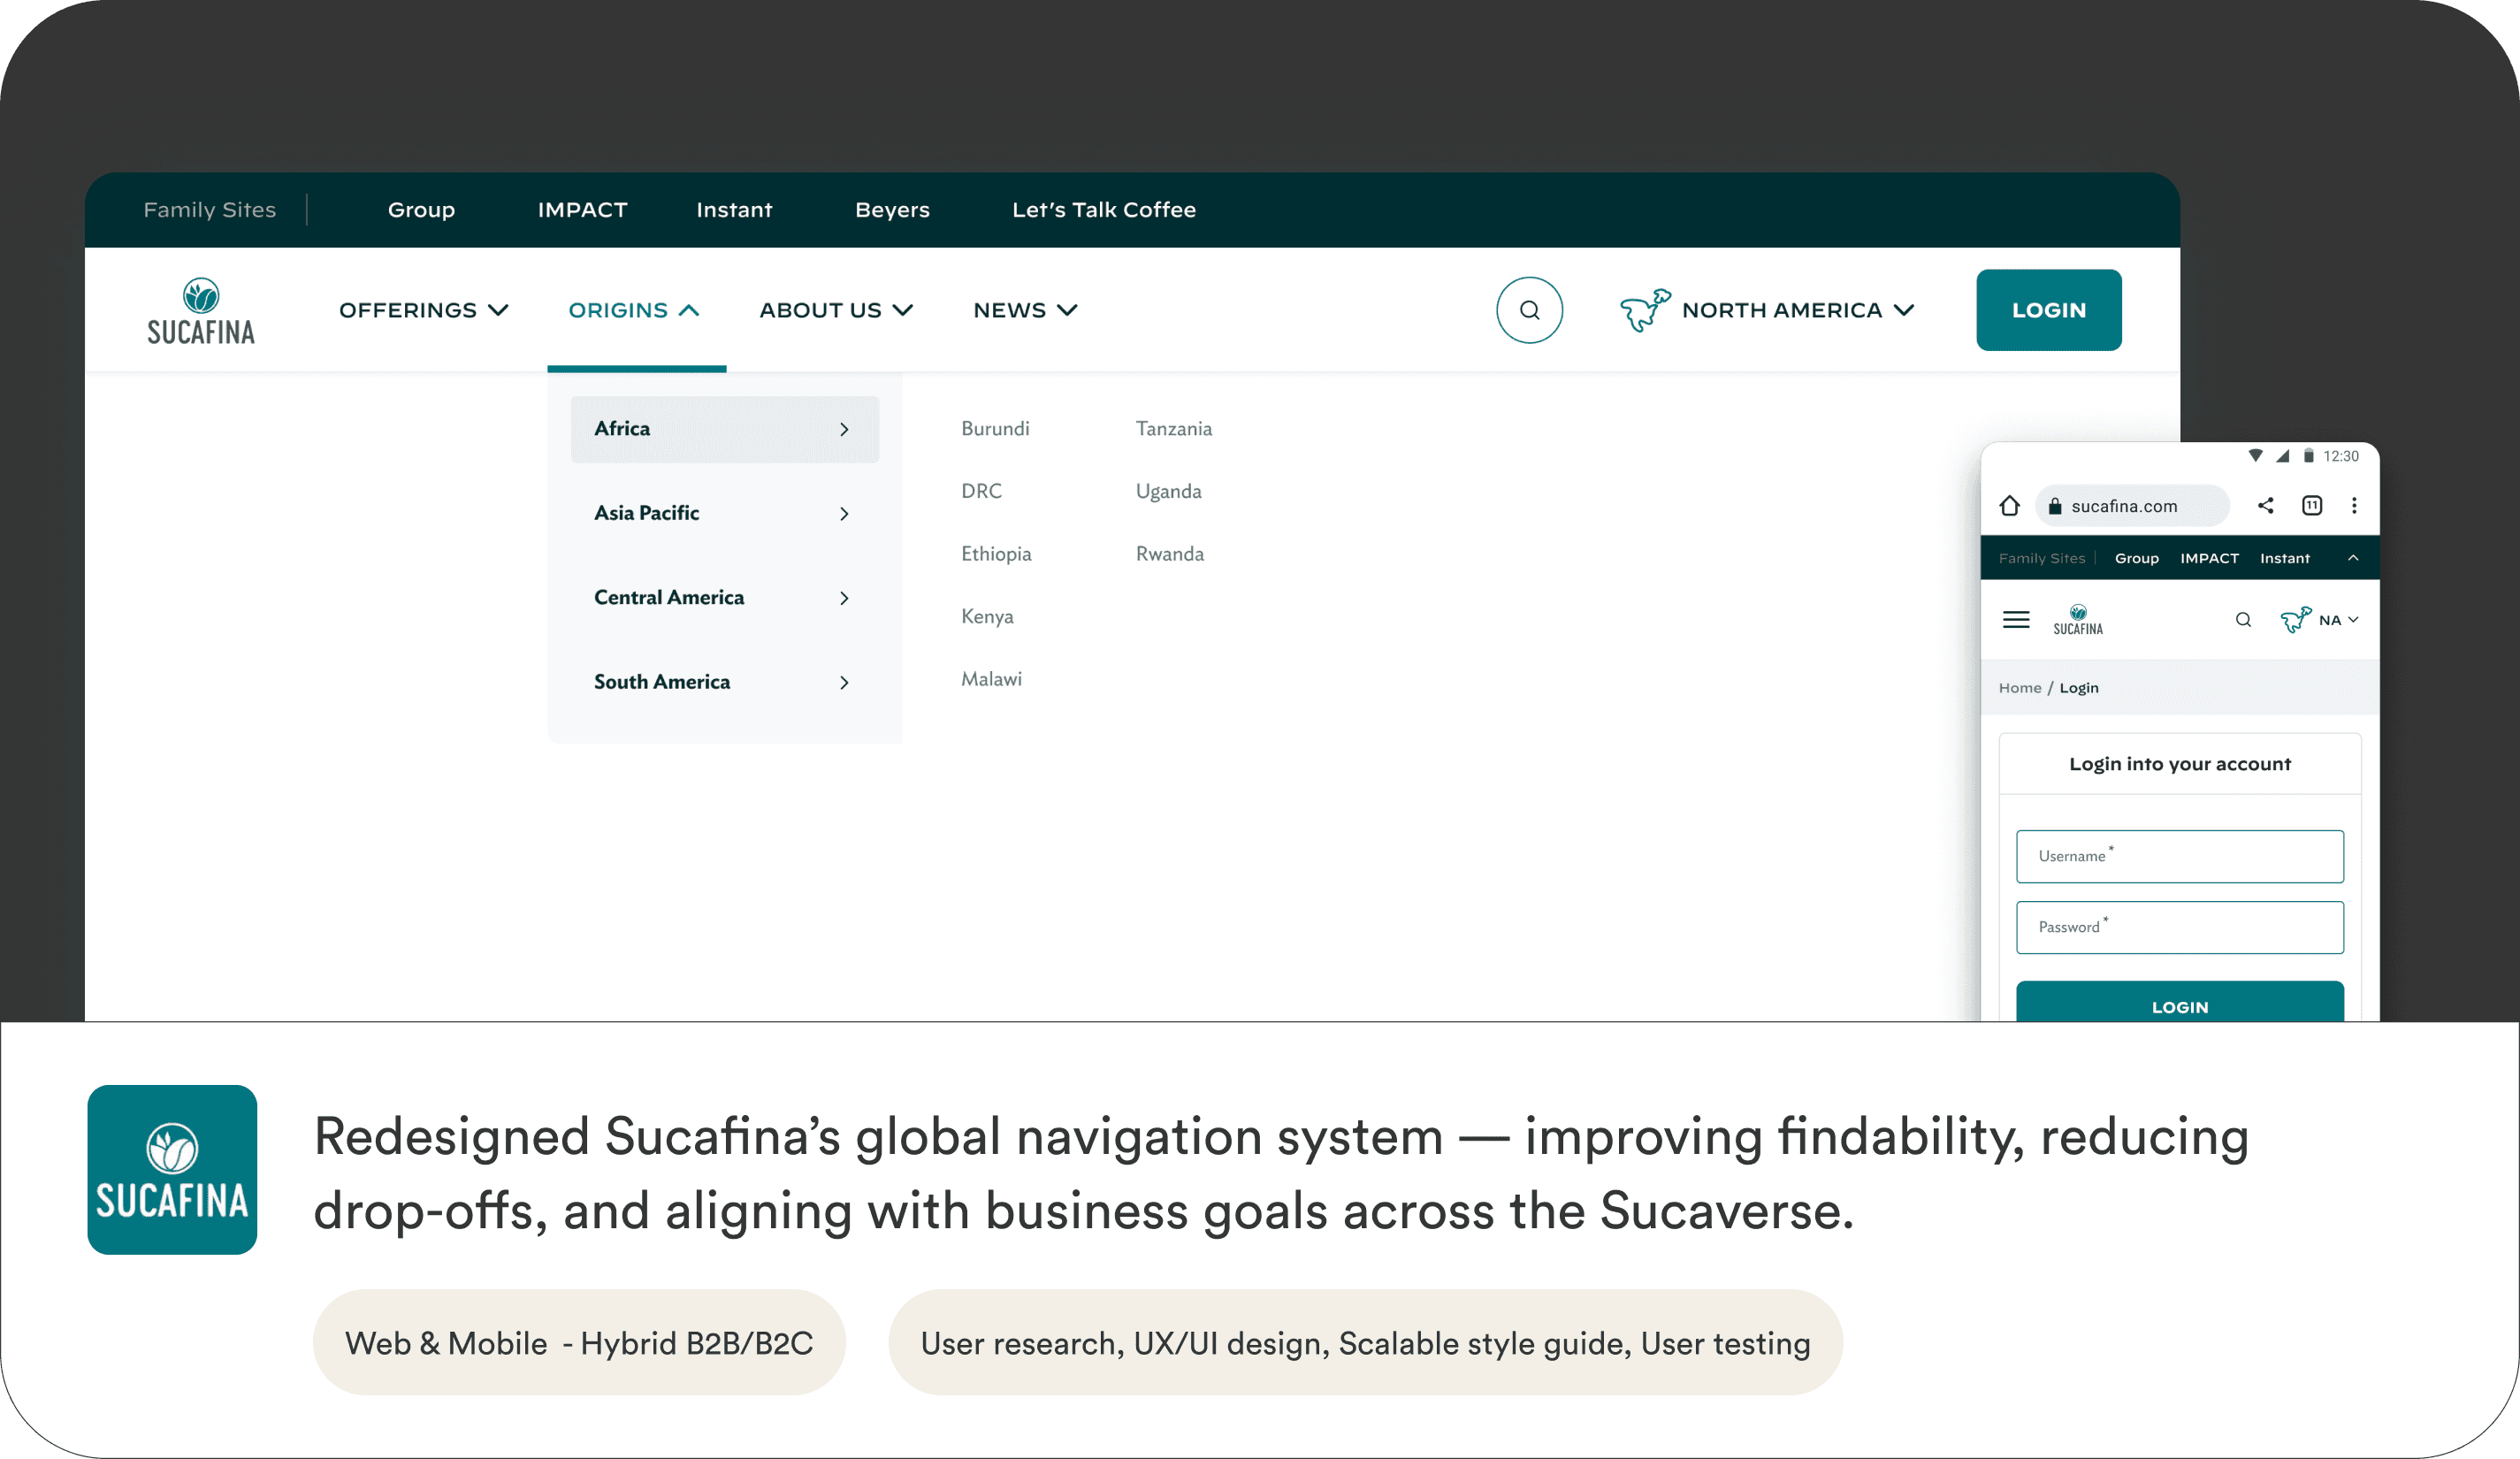Open the Rwanda origin page
Viewport: 2520px width, 1459px height.
(1169, 554)
